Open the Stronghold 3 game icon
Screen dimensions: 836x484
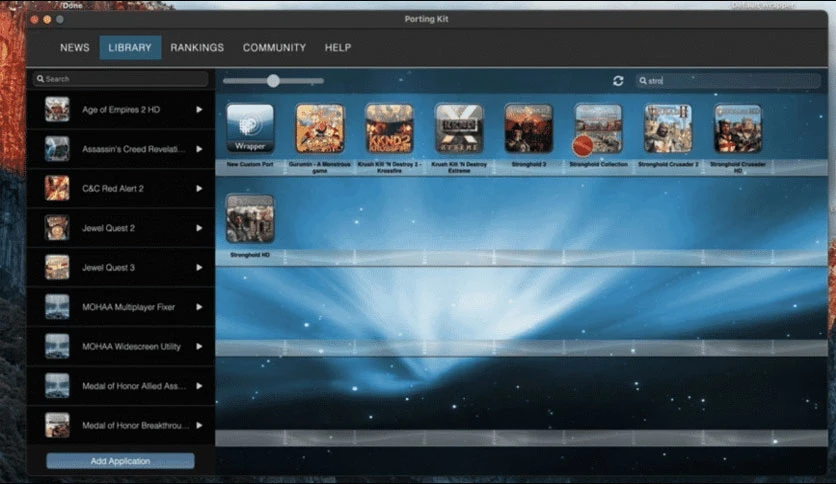tap(528, 128)
